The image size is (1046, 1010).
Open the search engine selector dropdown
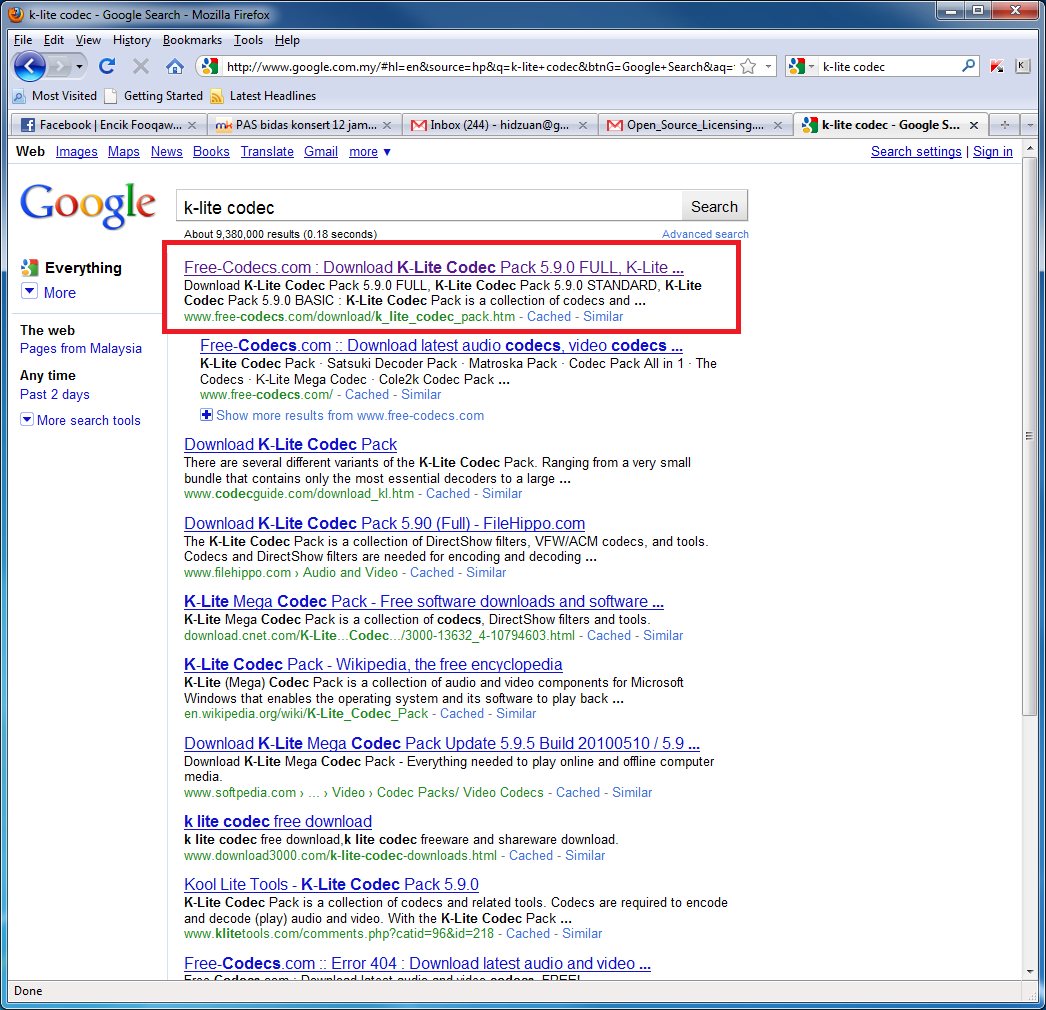tap(801, 66)
